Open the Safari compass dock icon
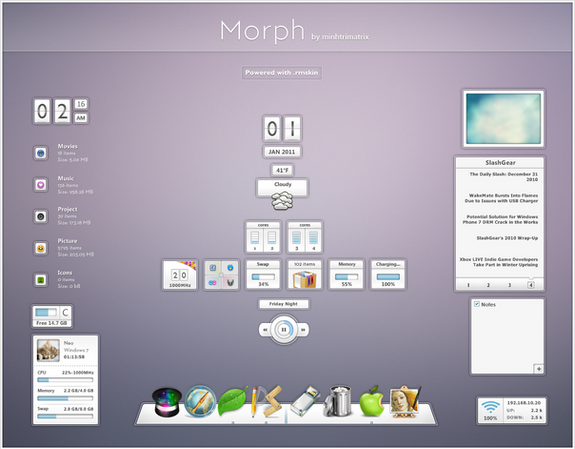Screen dimensions: 575x449 point(200,401)
